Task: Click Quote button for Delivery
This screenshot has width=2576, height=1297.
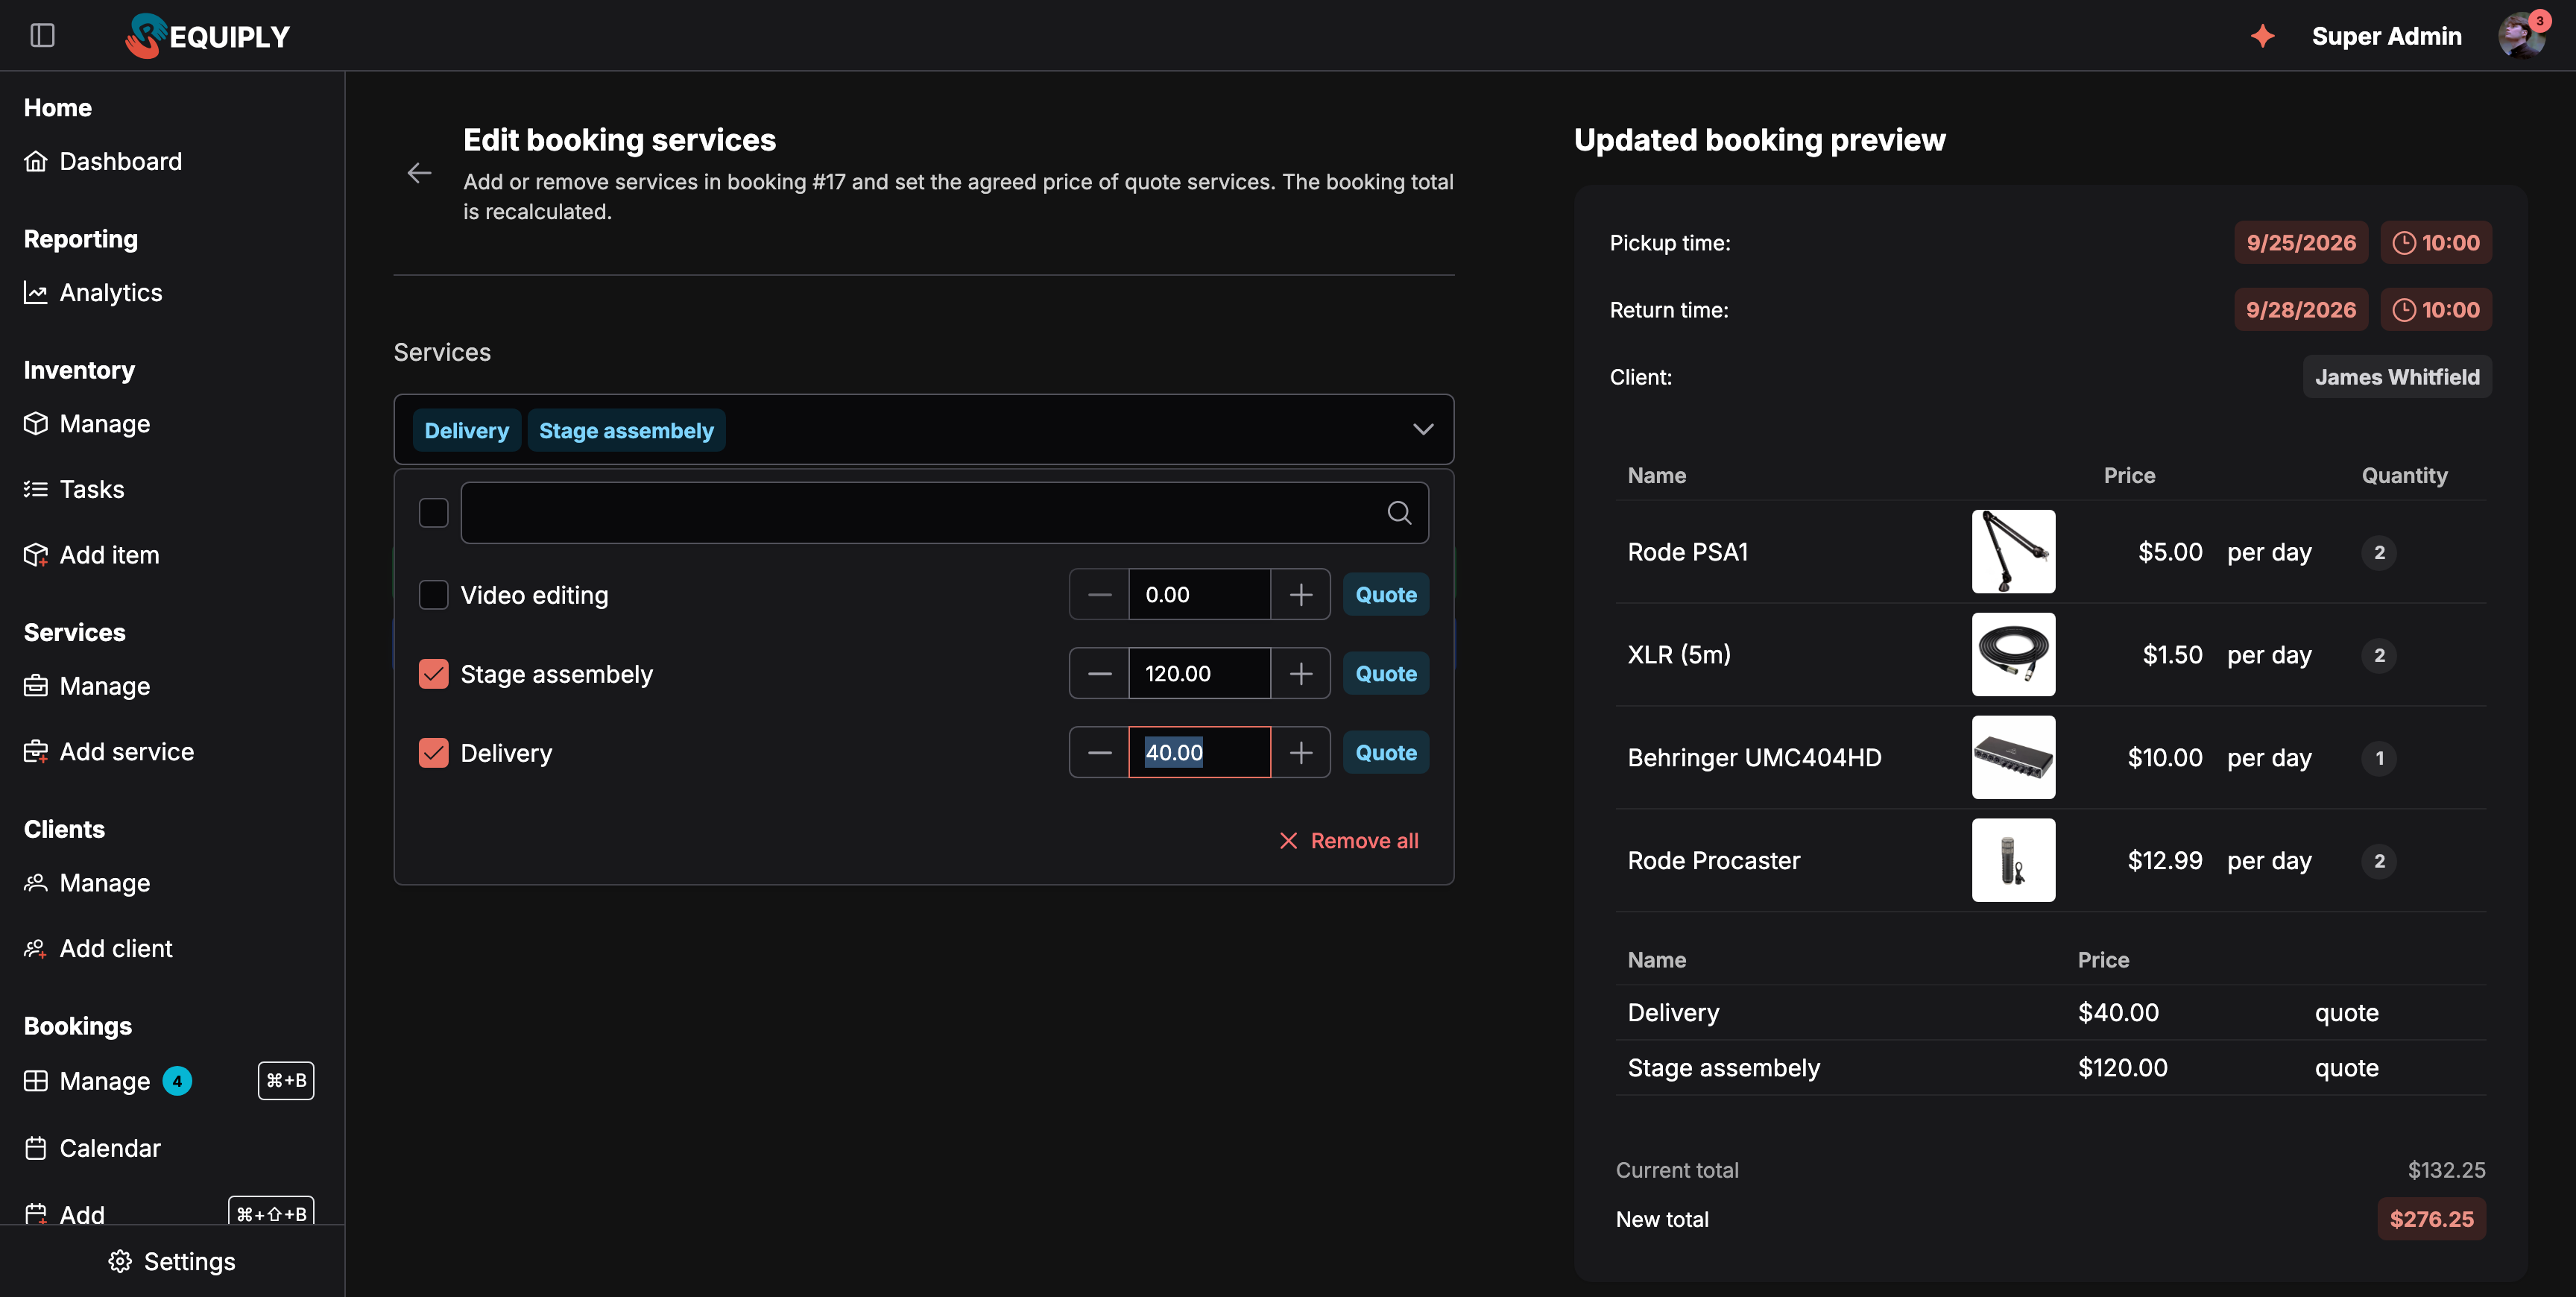Action: click(x=1386, y=753)
